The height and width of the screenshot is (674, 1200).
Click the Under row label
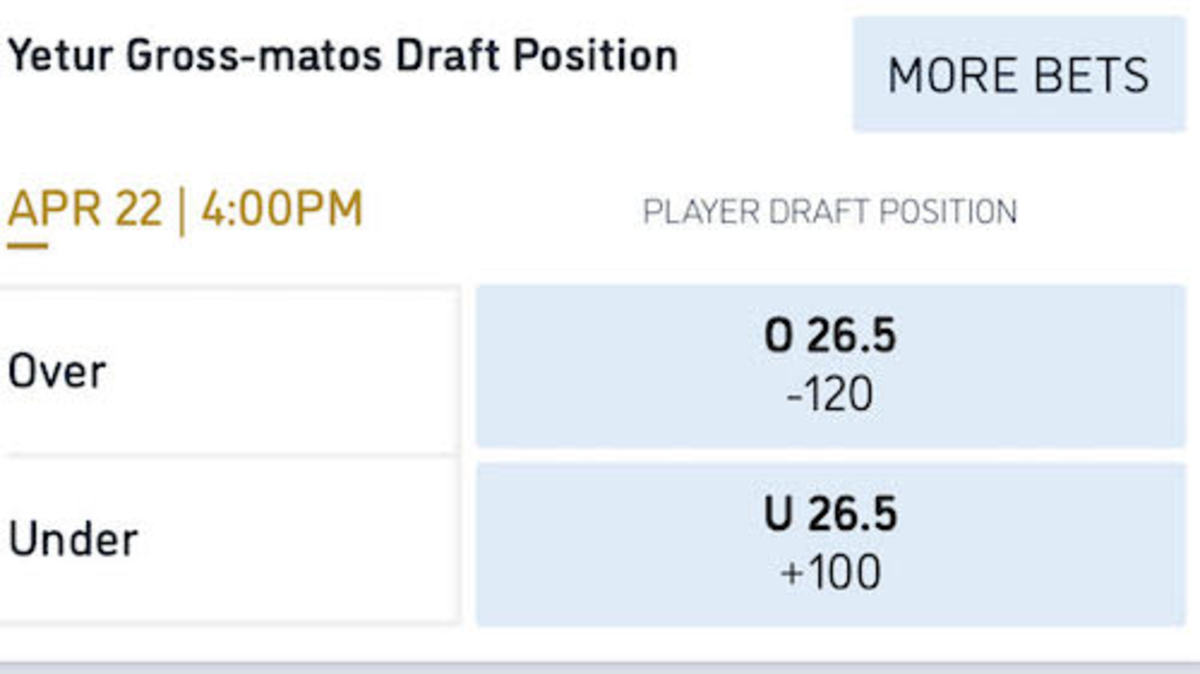click(x=73, y=540)
